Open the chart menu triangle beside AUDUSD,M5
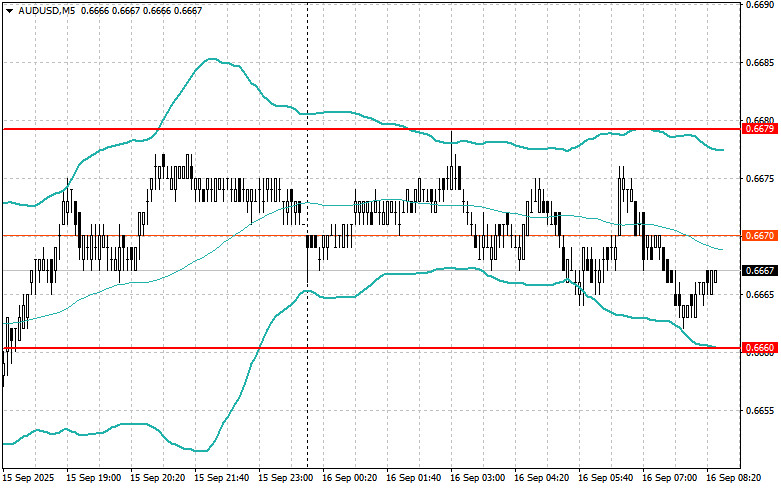The image size is (781, 489). 9,10
